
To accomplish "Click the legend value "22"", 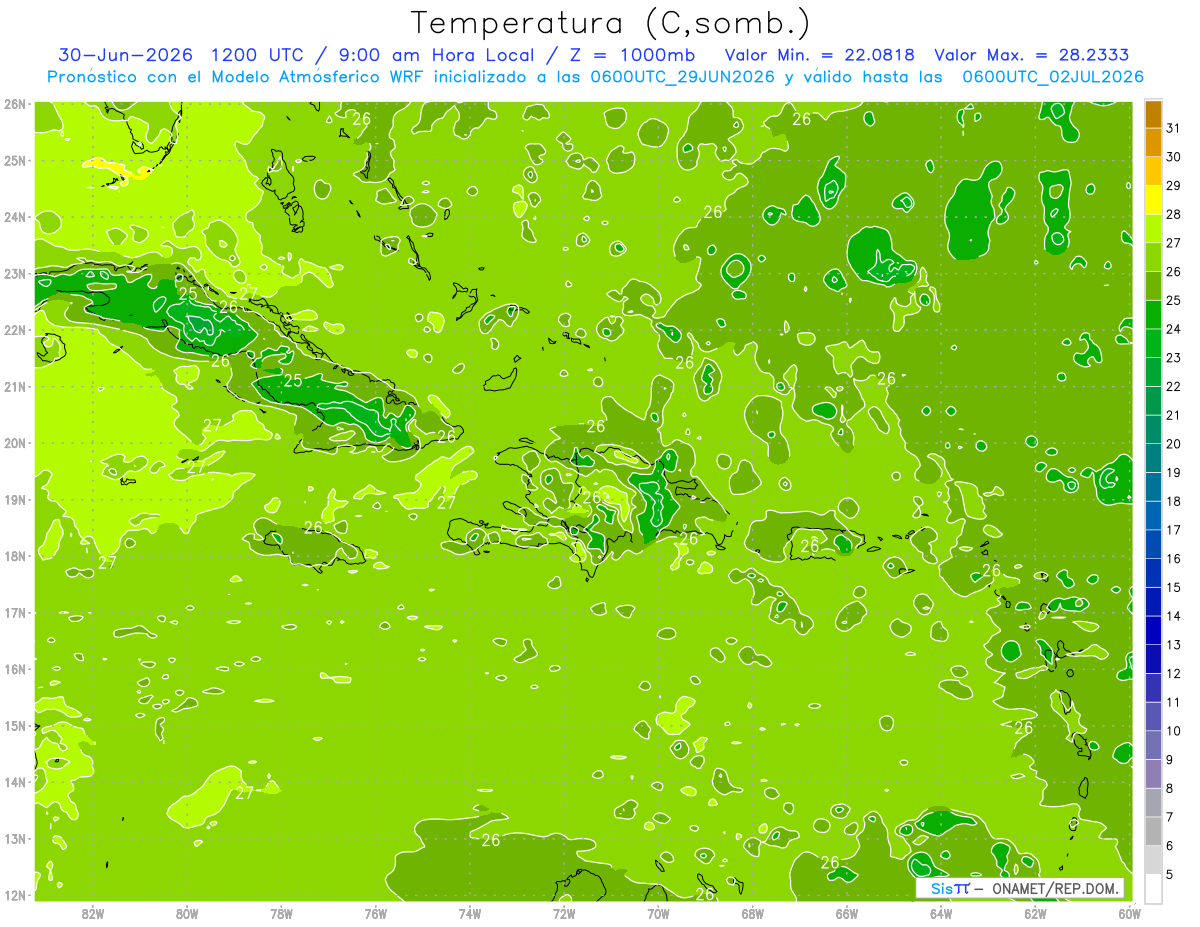I will click(1173, 386).
